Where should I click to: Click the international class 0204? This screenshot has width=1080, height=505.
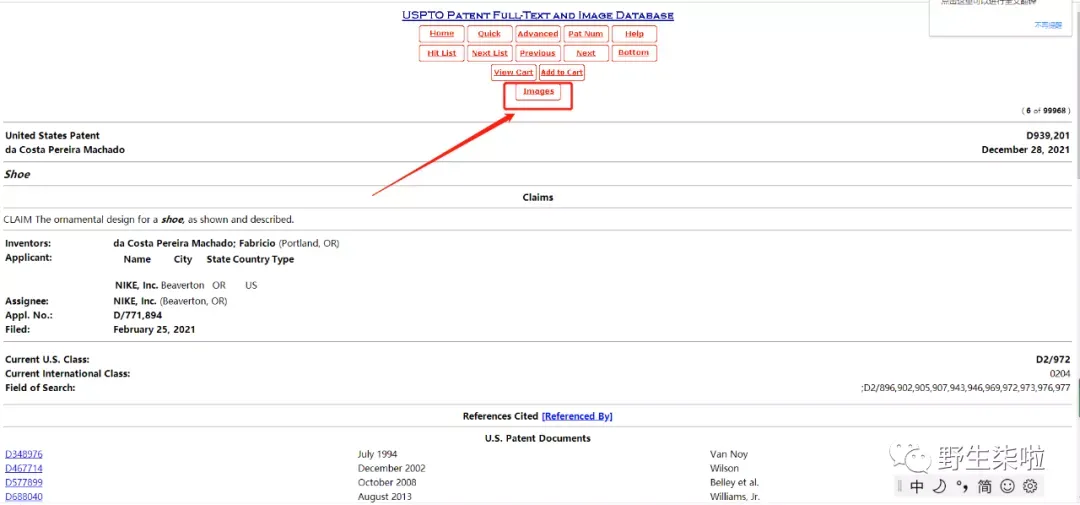(1060, 373)
